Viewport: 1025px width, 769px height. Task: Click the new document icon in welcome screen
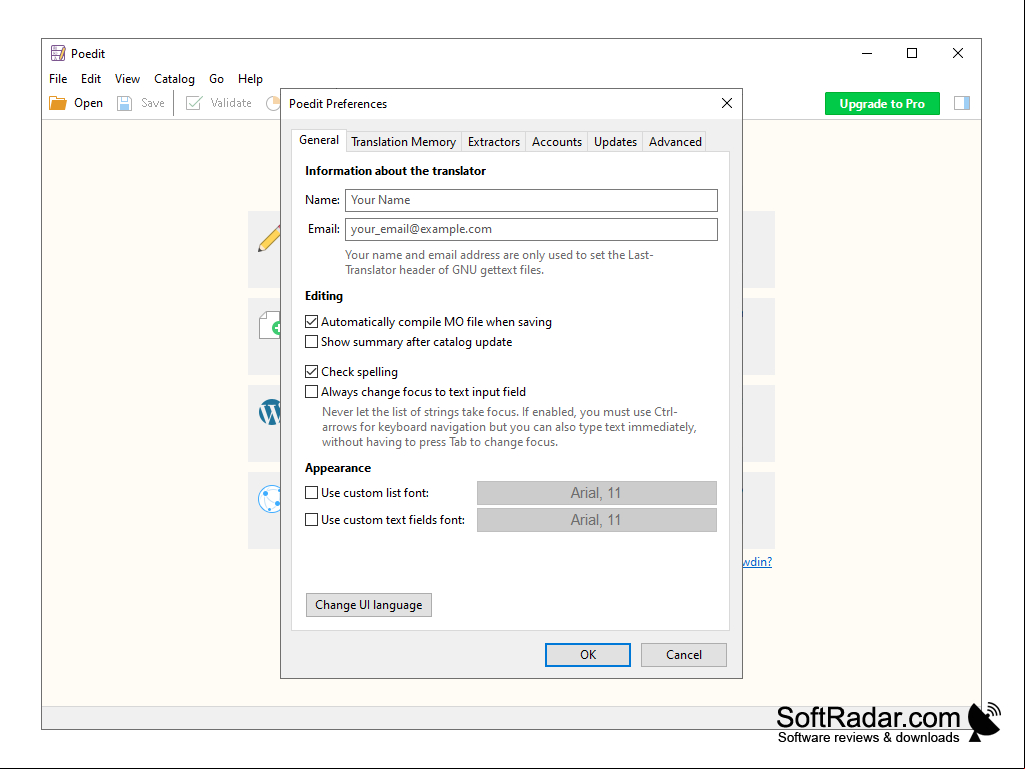click(x=269, y=325)
